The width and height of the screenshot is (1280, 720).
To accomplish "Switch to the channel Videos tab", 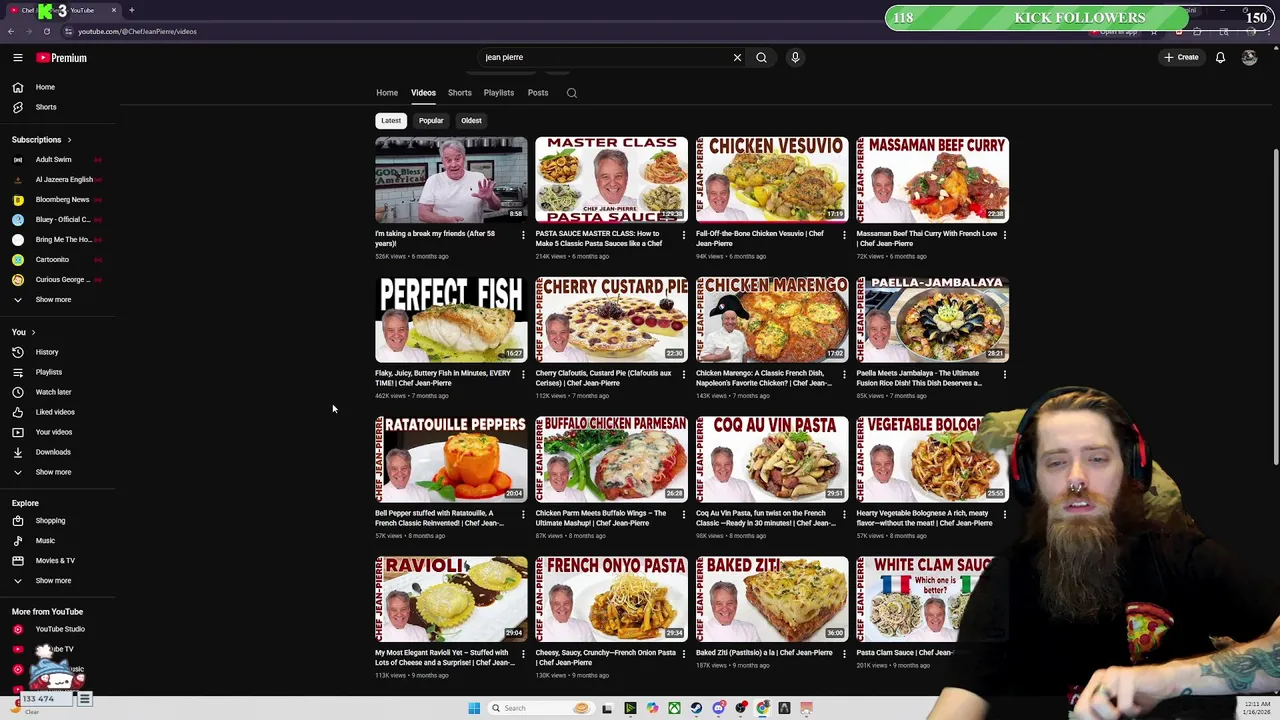I will (423, 93).
